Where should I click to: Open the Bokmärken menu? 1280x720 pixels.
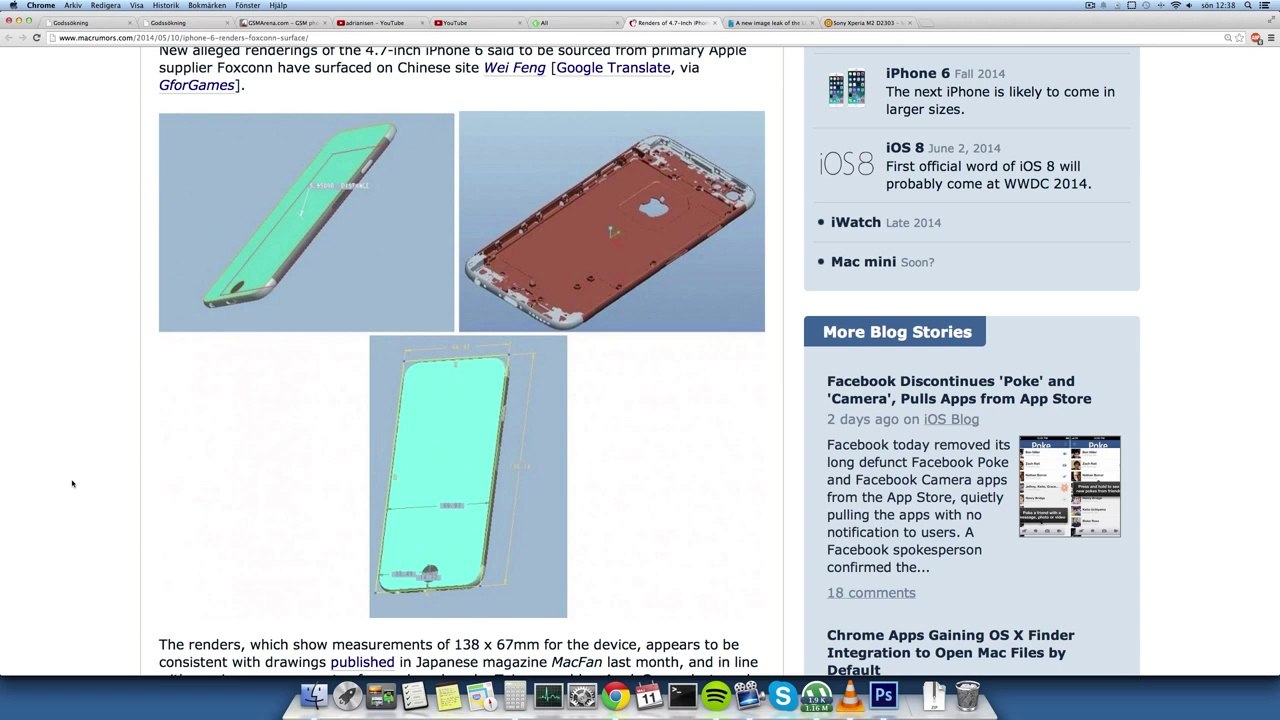coord(207,5)
